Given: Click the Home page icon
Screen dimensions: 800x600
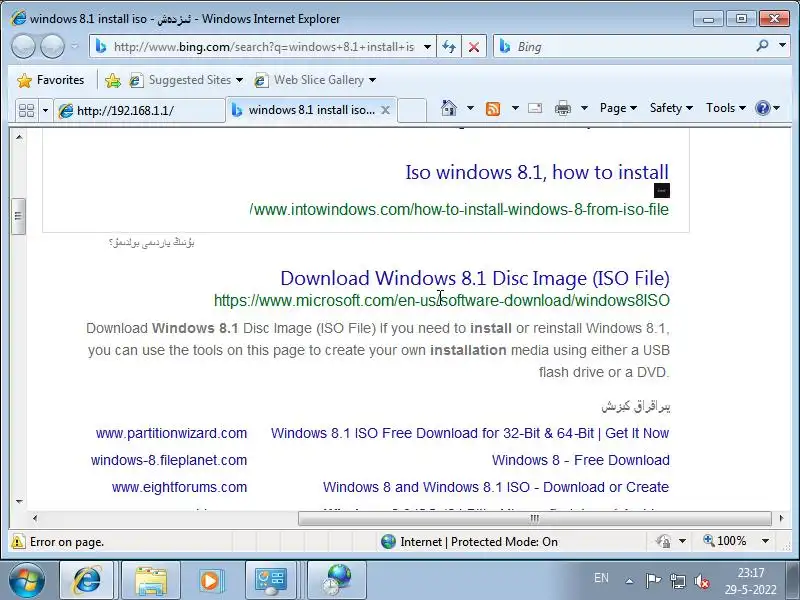Looking at the screenshot, I should click(x=448, y=108).
